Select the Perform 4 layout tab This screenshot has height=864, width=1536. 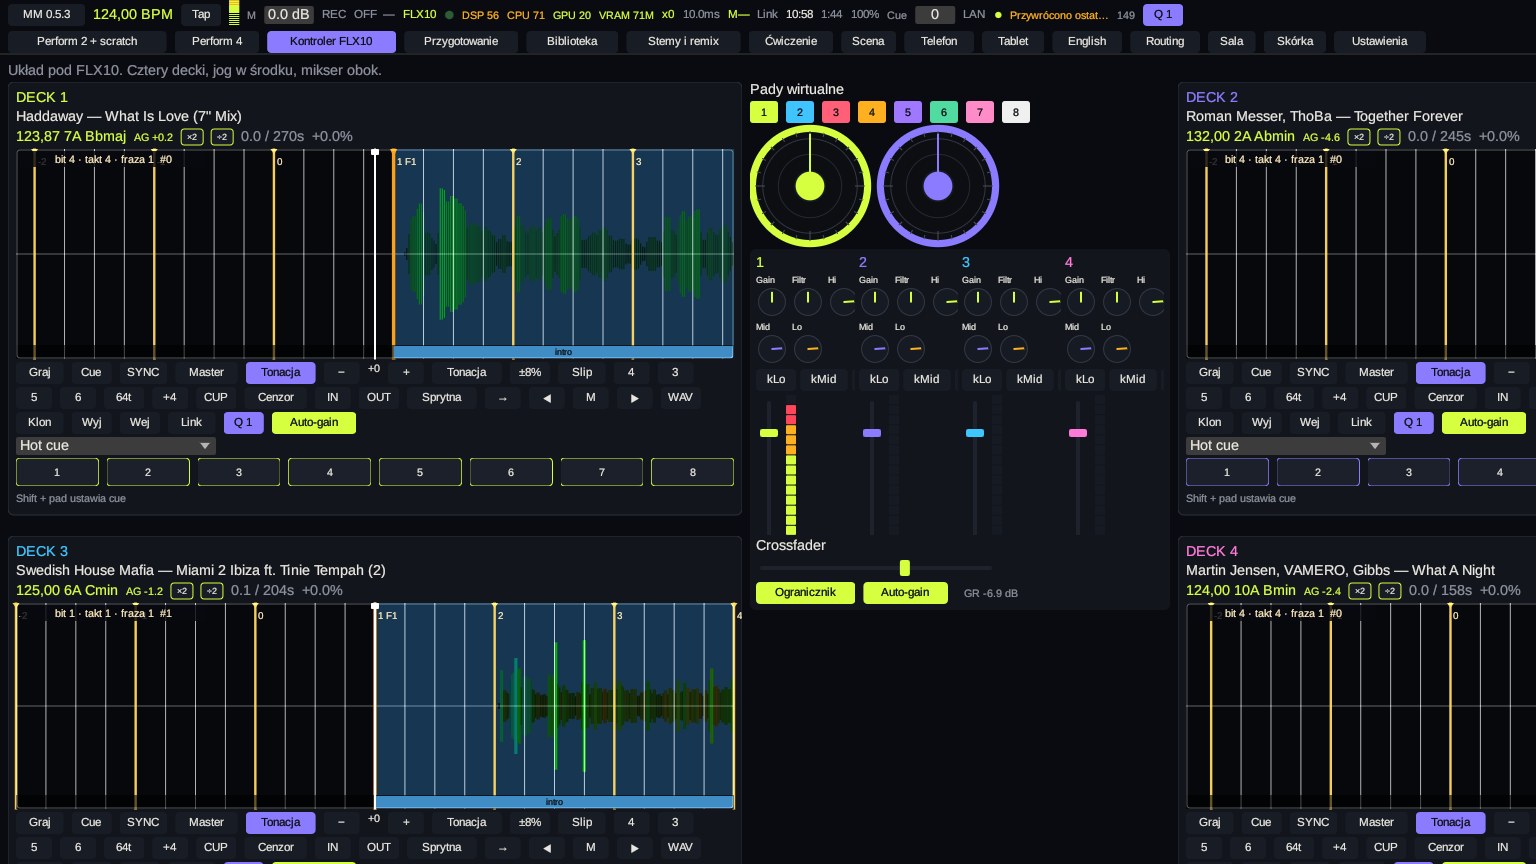tap(217, 41)
